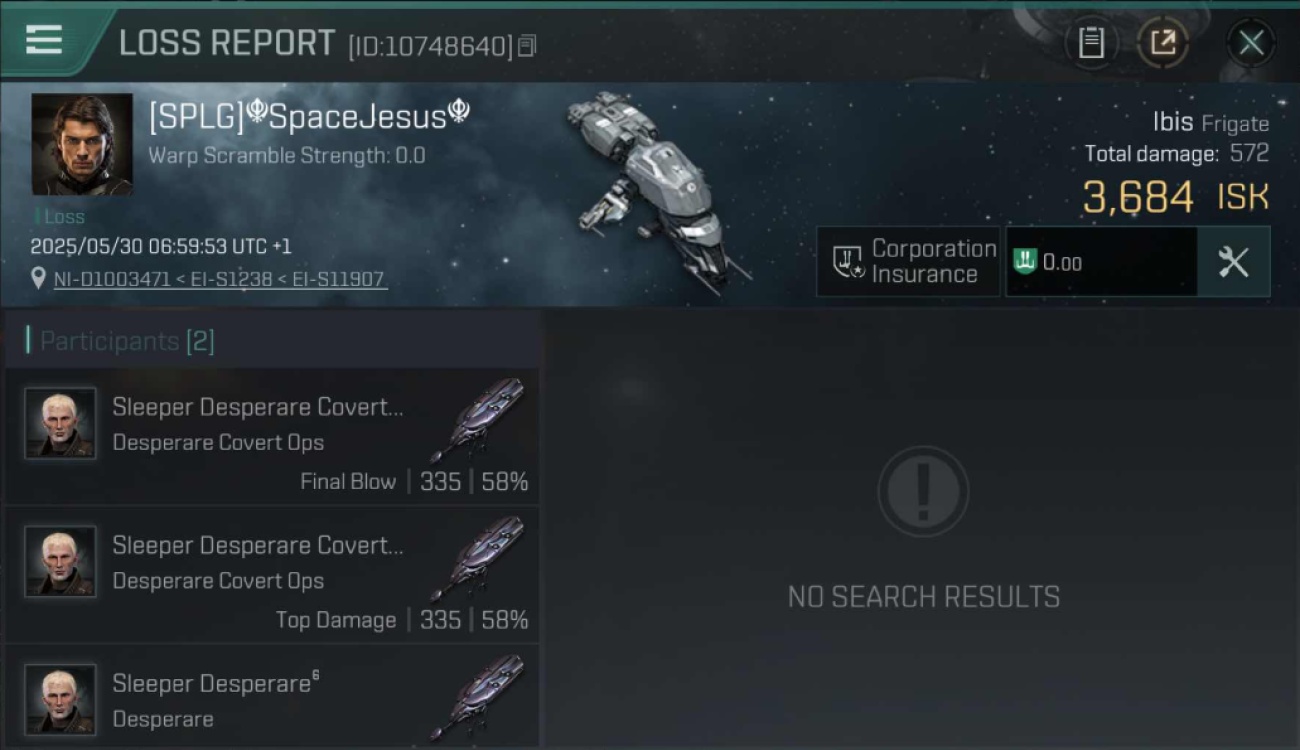Click the Corporation Insurance shield icon
The width and height of the screenshot is (1300, 750).
pos(848,262)
